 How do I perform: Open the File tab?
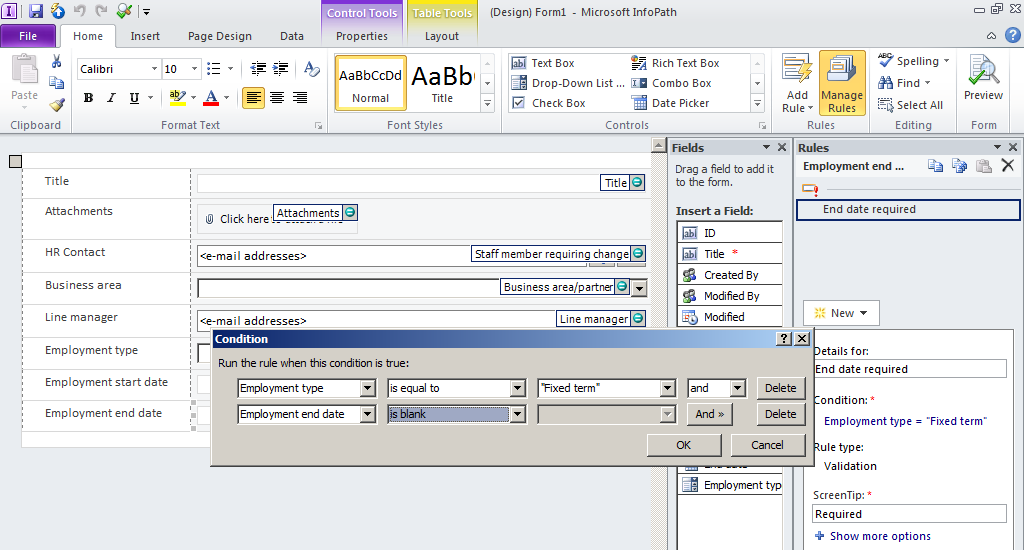[x=28, y=36]
